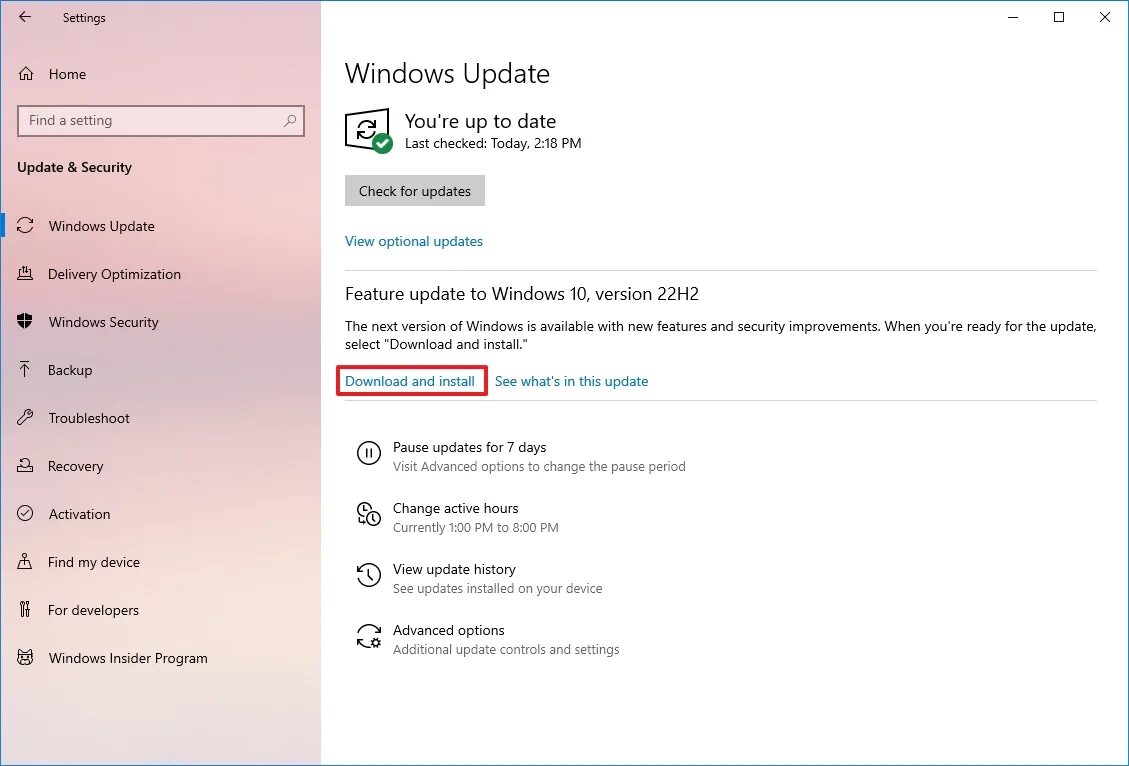Open View update history
Viewport: 1129px width, 766px height.
(454, 569)
